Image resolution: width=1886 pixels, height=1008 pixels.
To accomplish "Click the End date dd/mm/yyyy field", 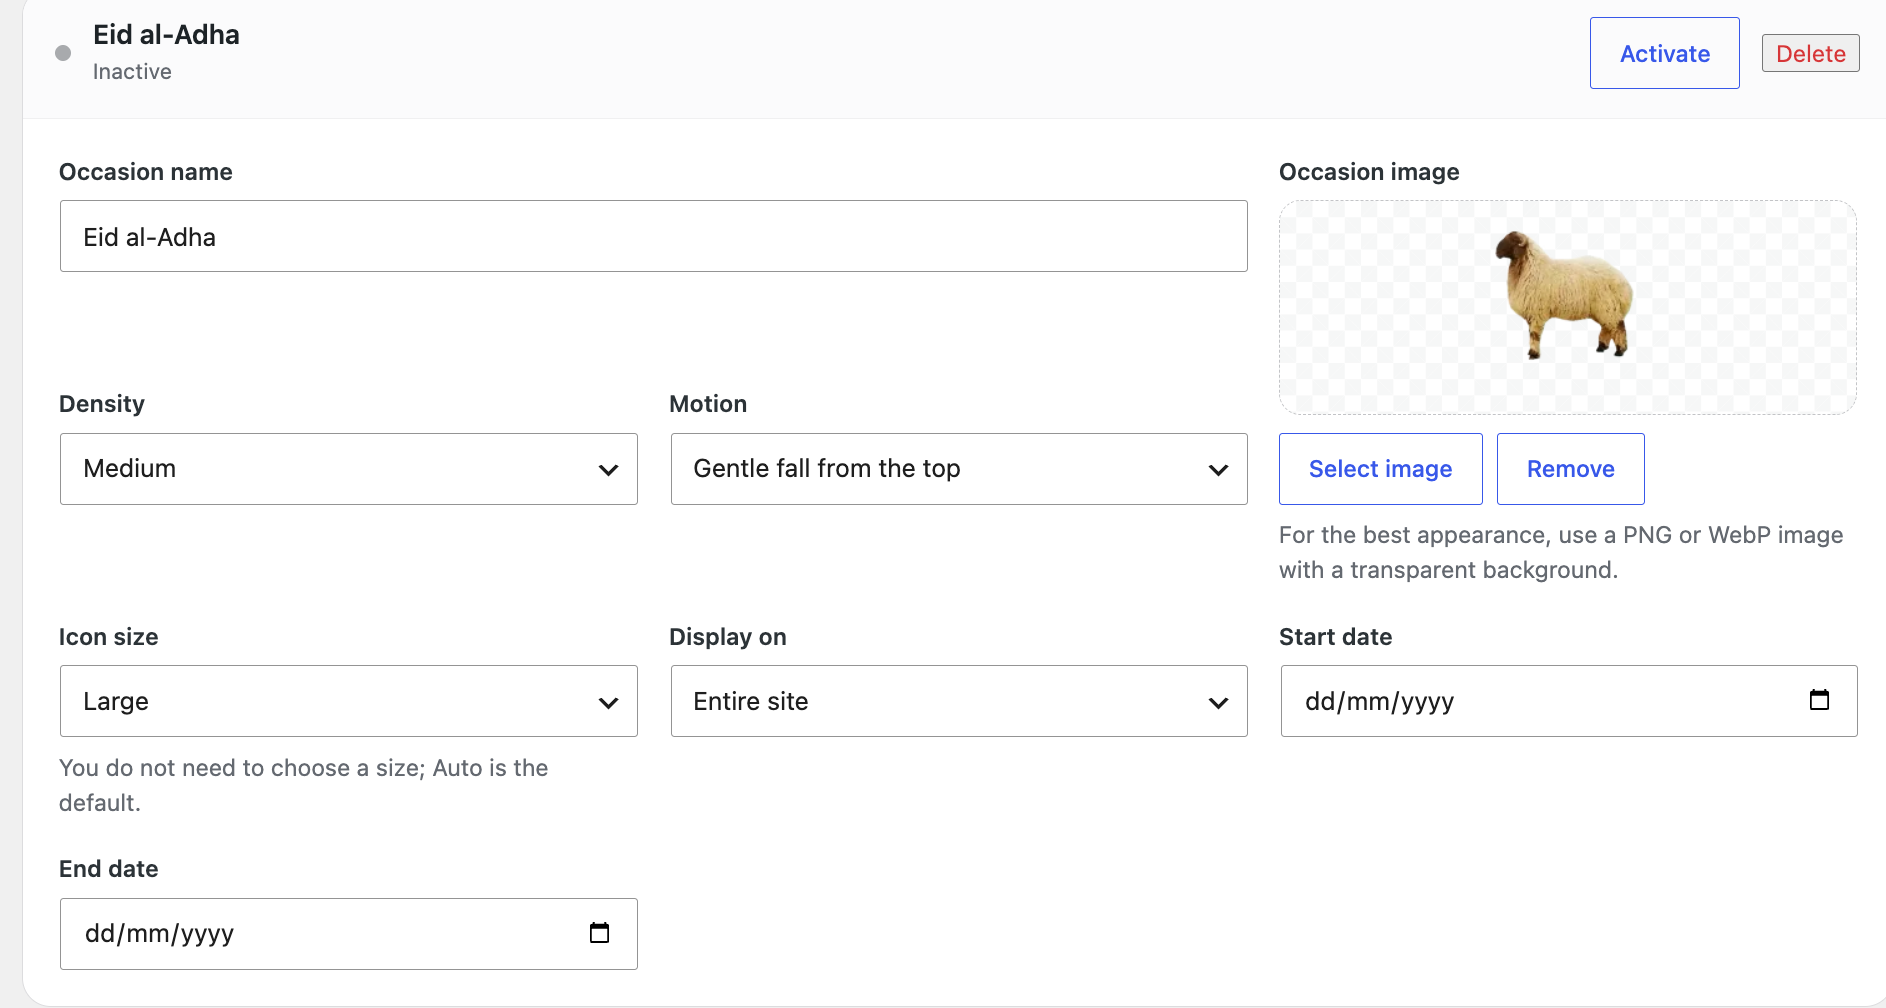I will tap(349, 934).
